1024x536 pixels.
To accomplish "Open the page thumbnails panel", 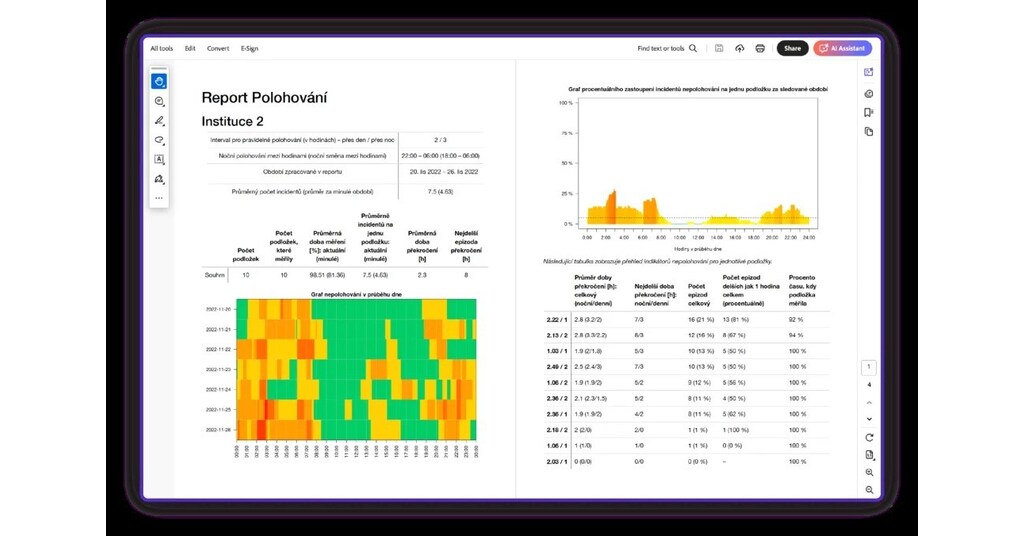I will point(869,131).
